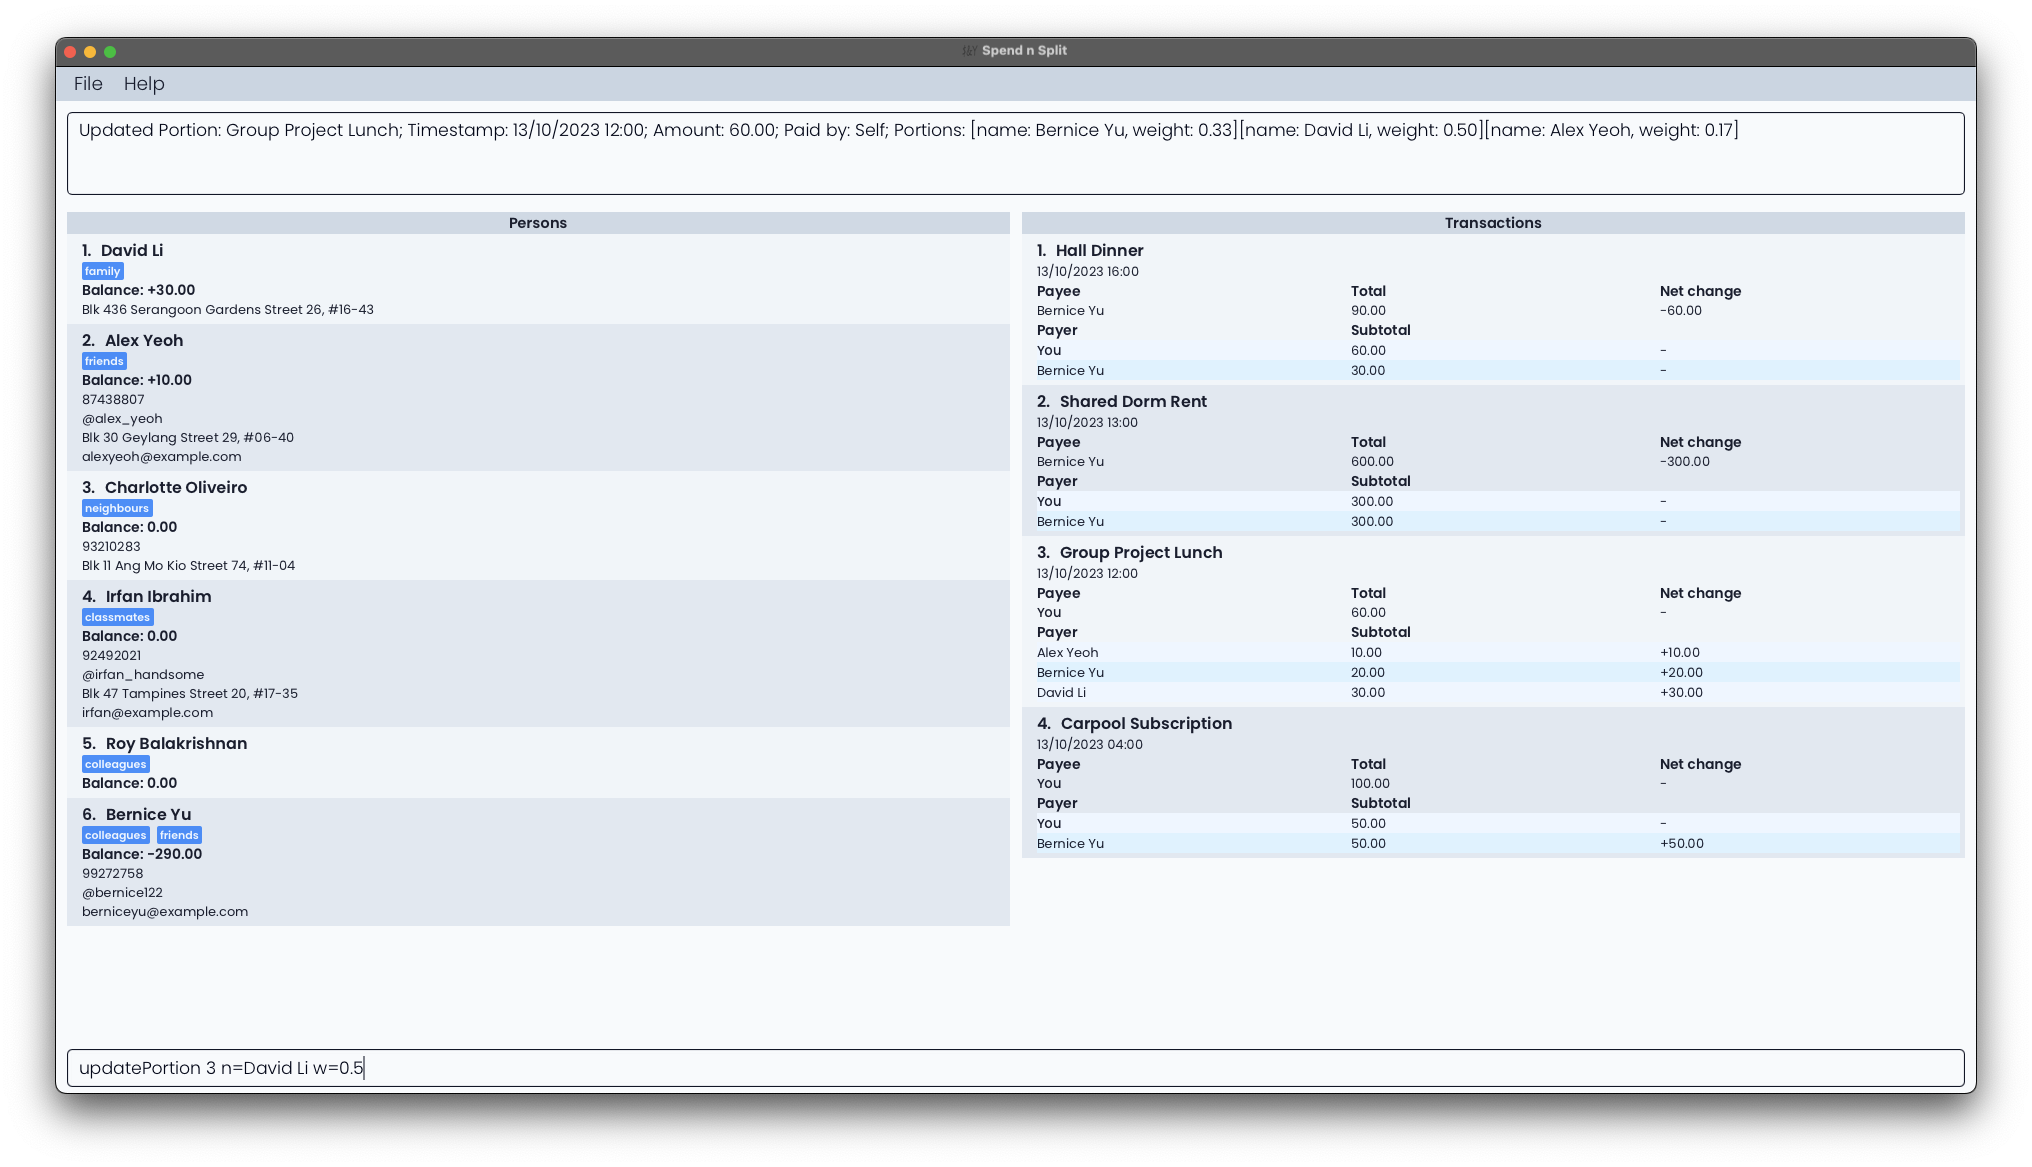Click Bernice Yu +20.00 net change

click(1681, 672)
